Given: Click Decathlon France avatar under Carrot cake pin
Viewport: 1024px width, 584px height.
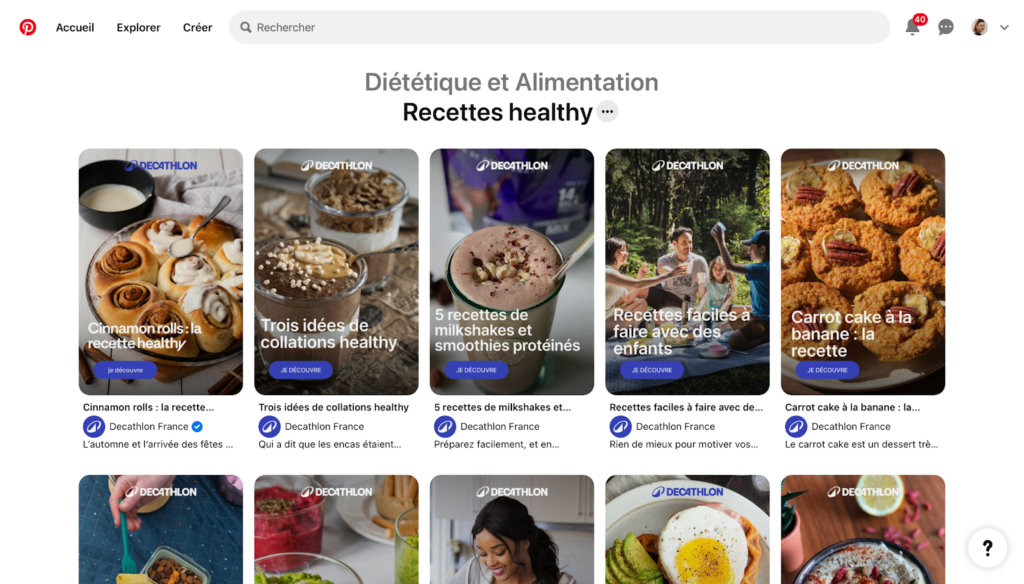Looking at the screenshot, I should (x=795, y=427).
